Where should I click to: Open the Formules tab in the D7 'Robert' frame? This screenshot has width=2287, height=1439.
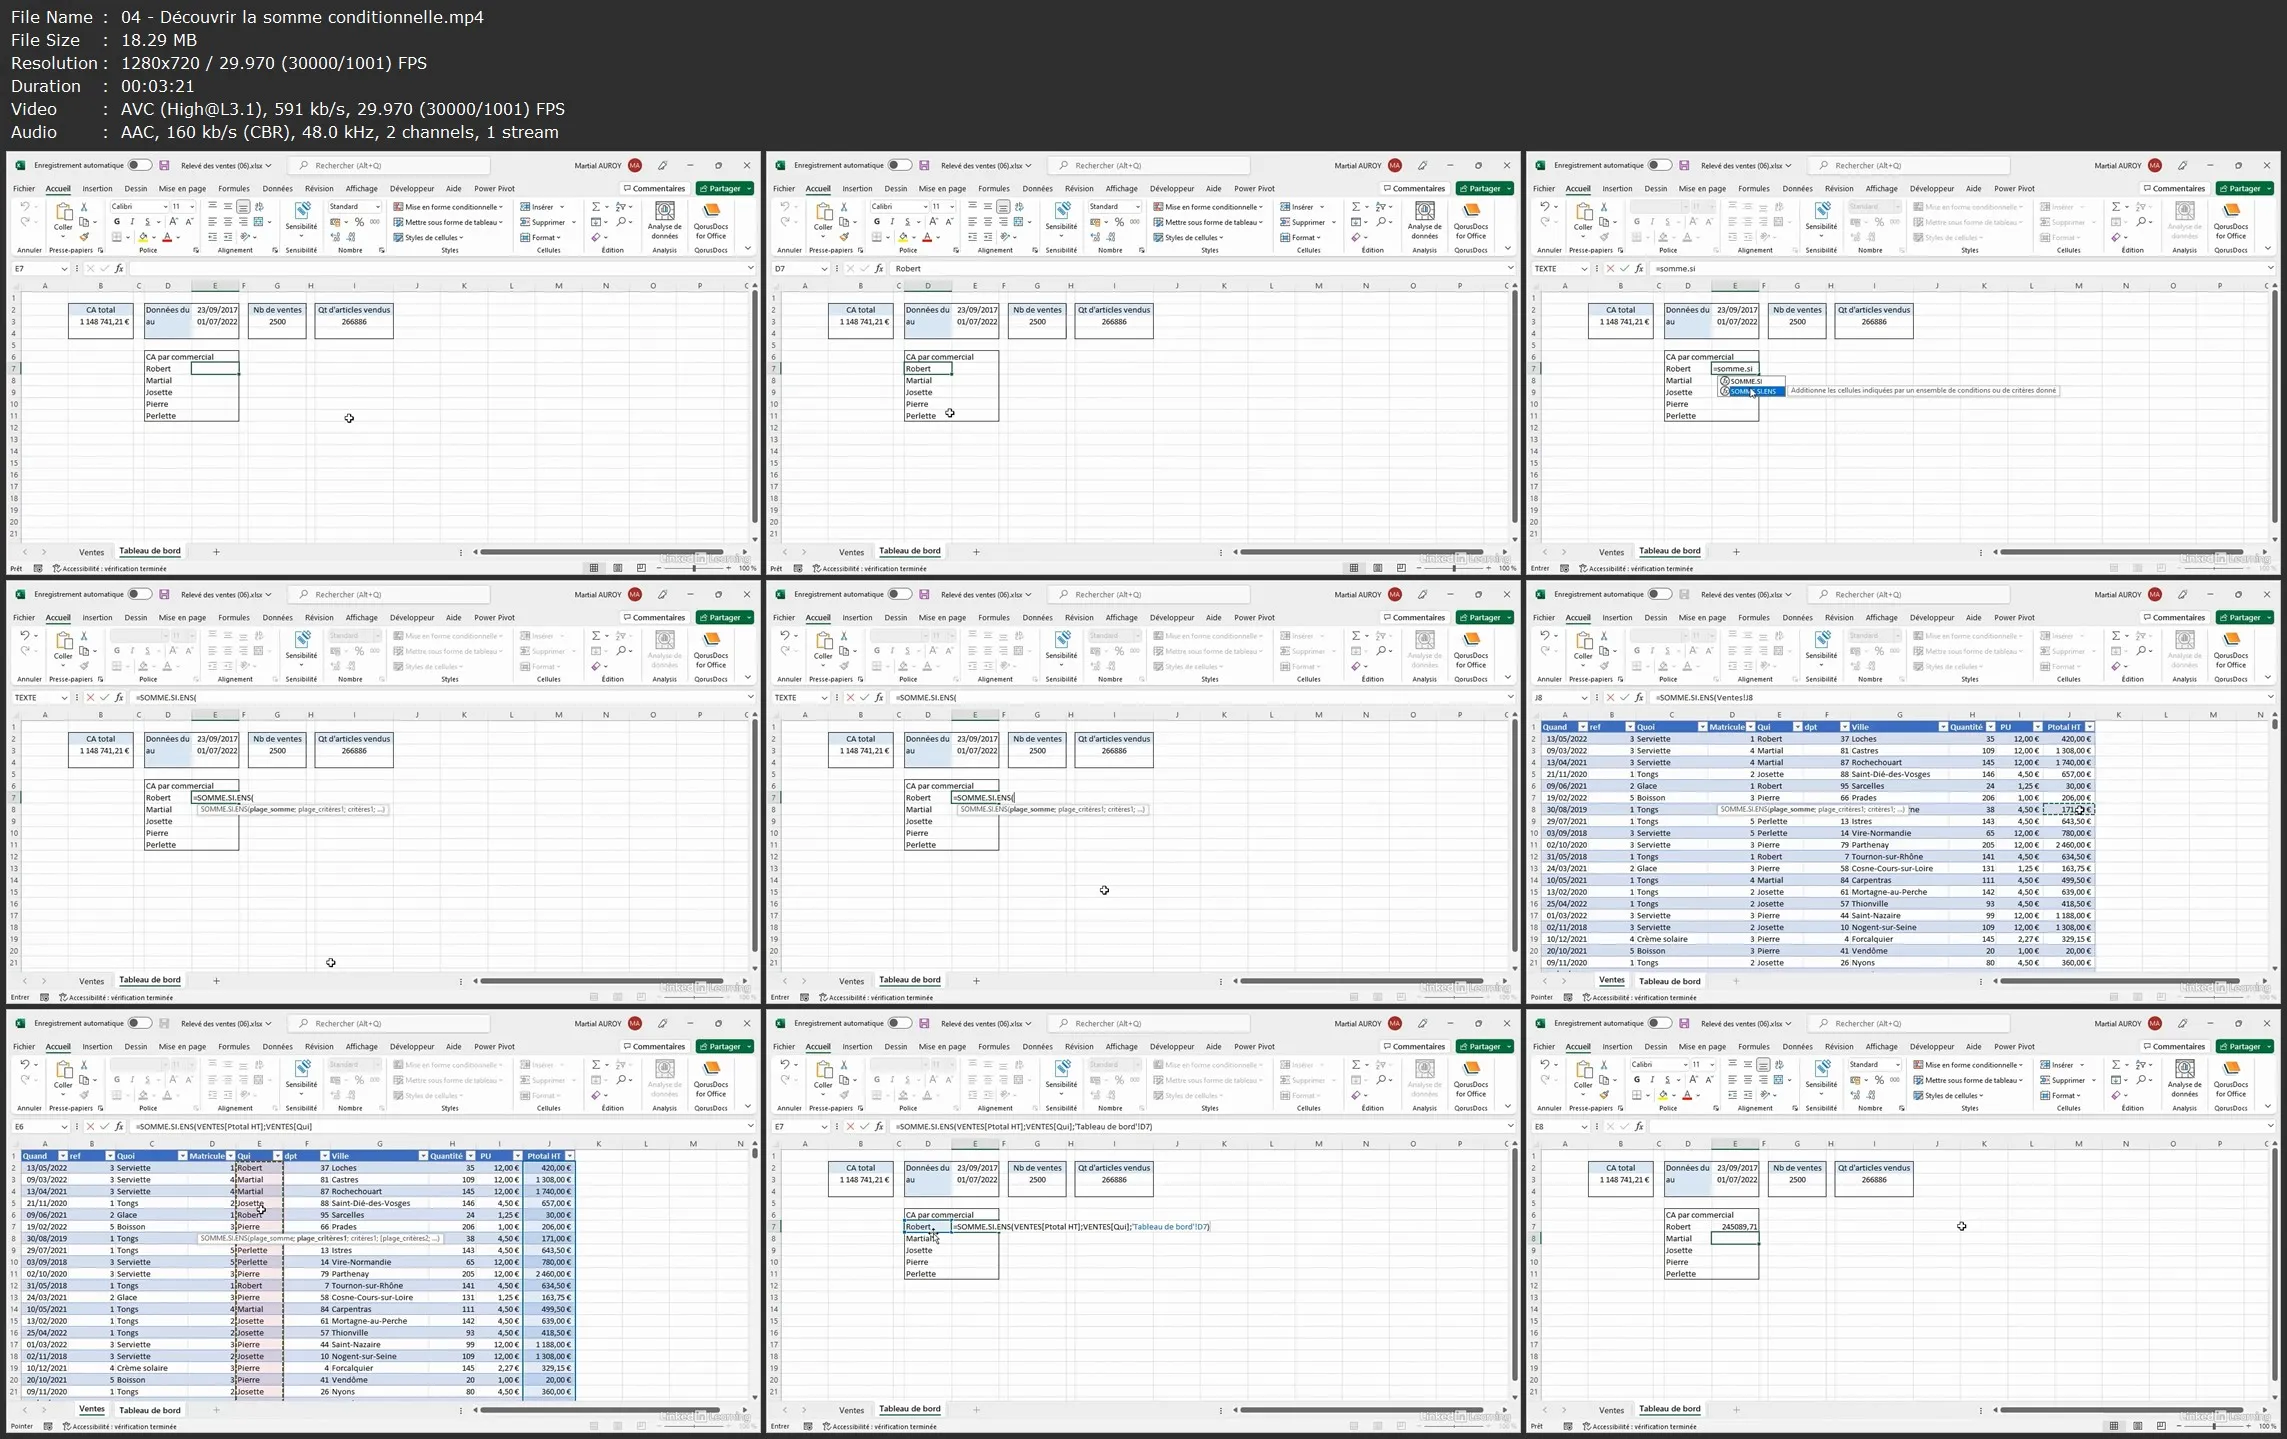(993, 188)
